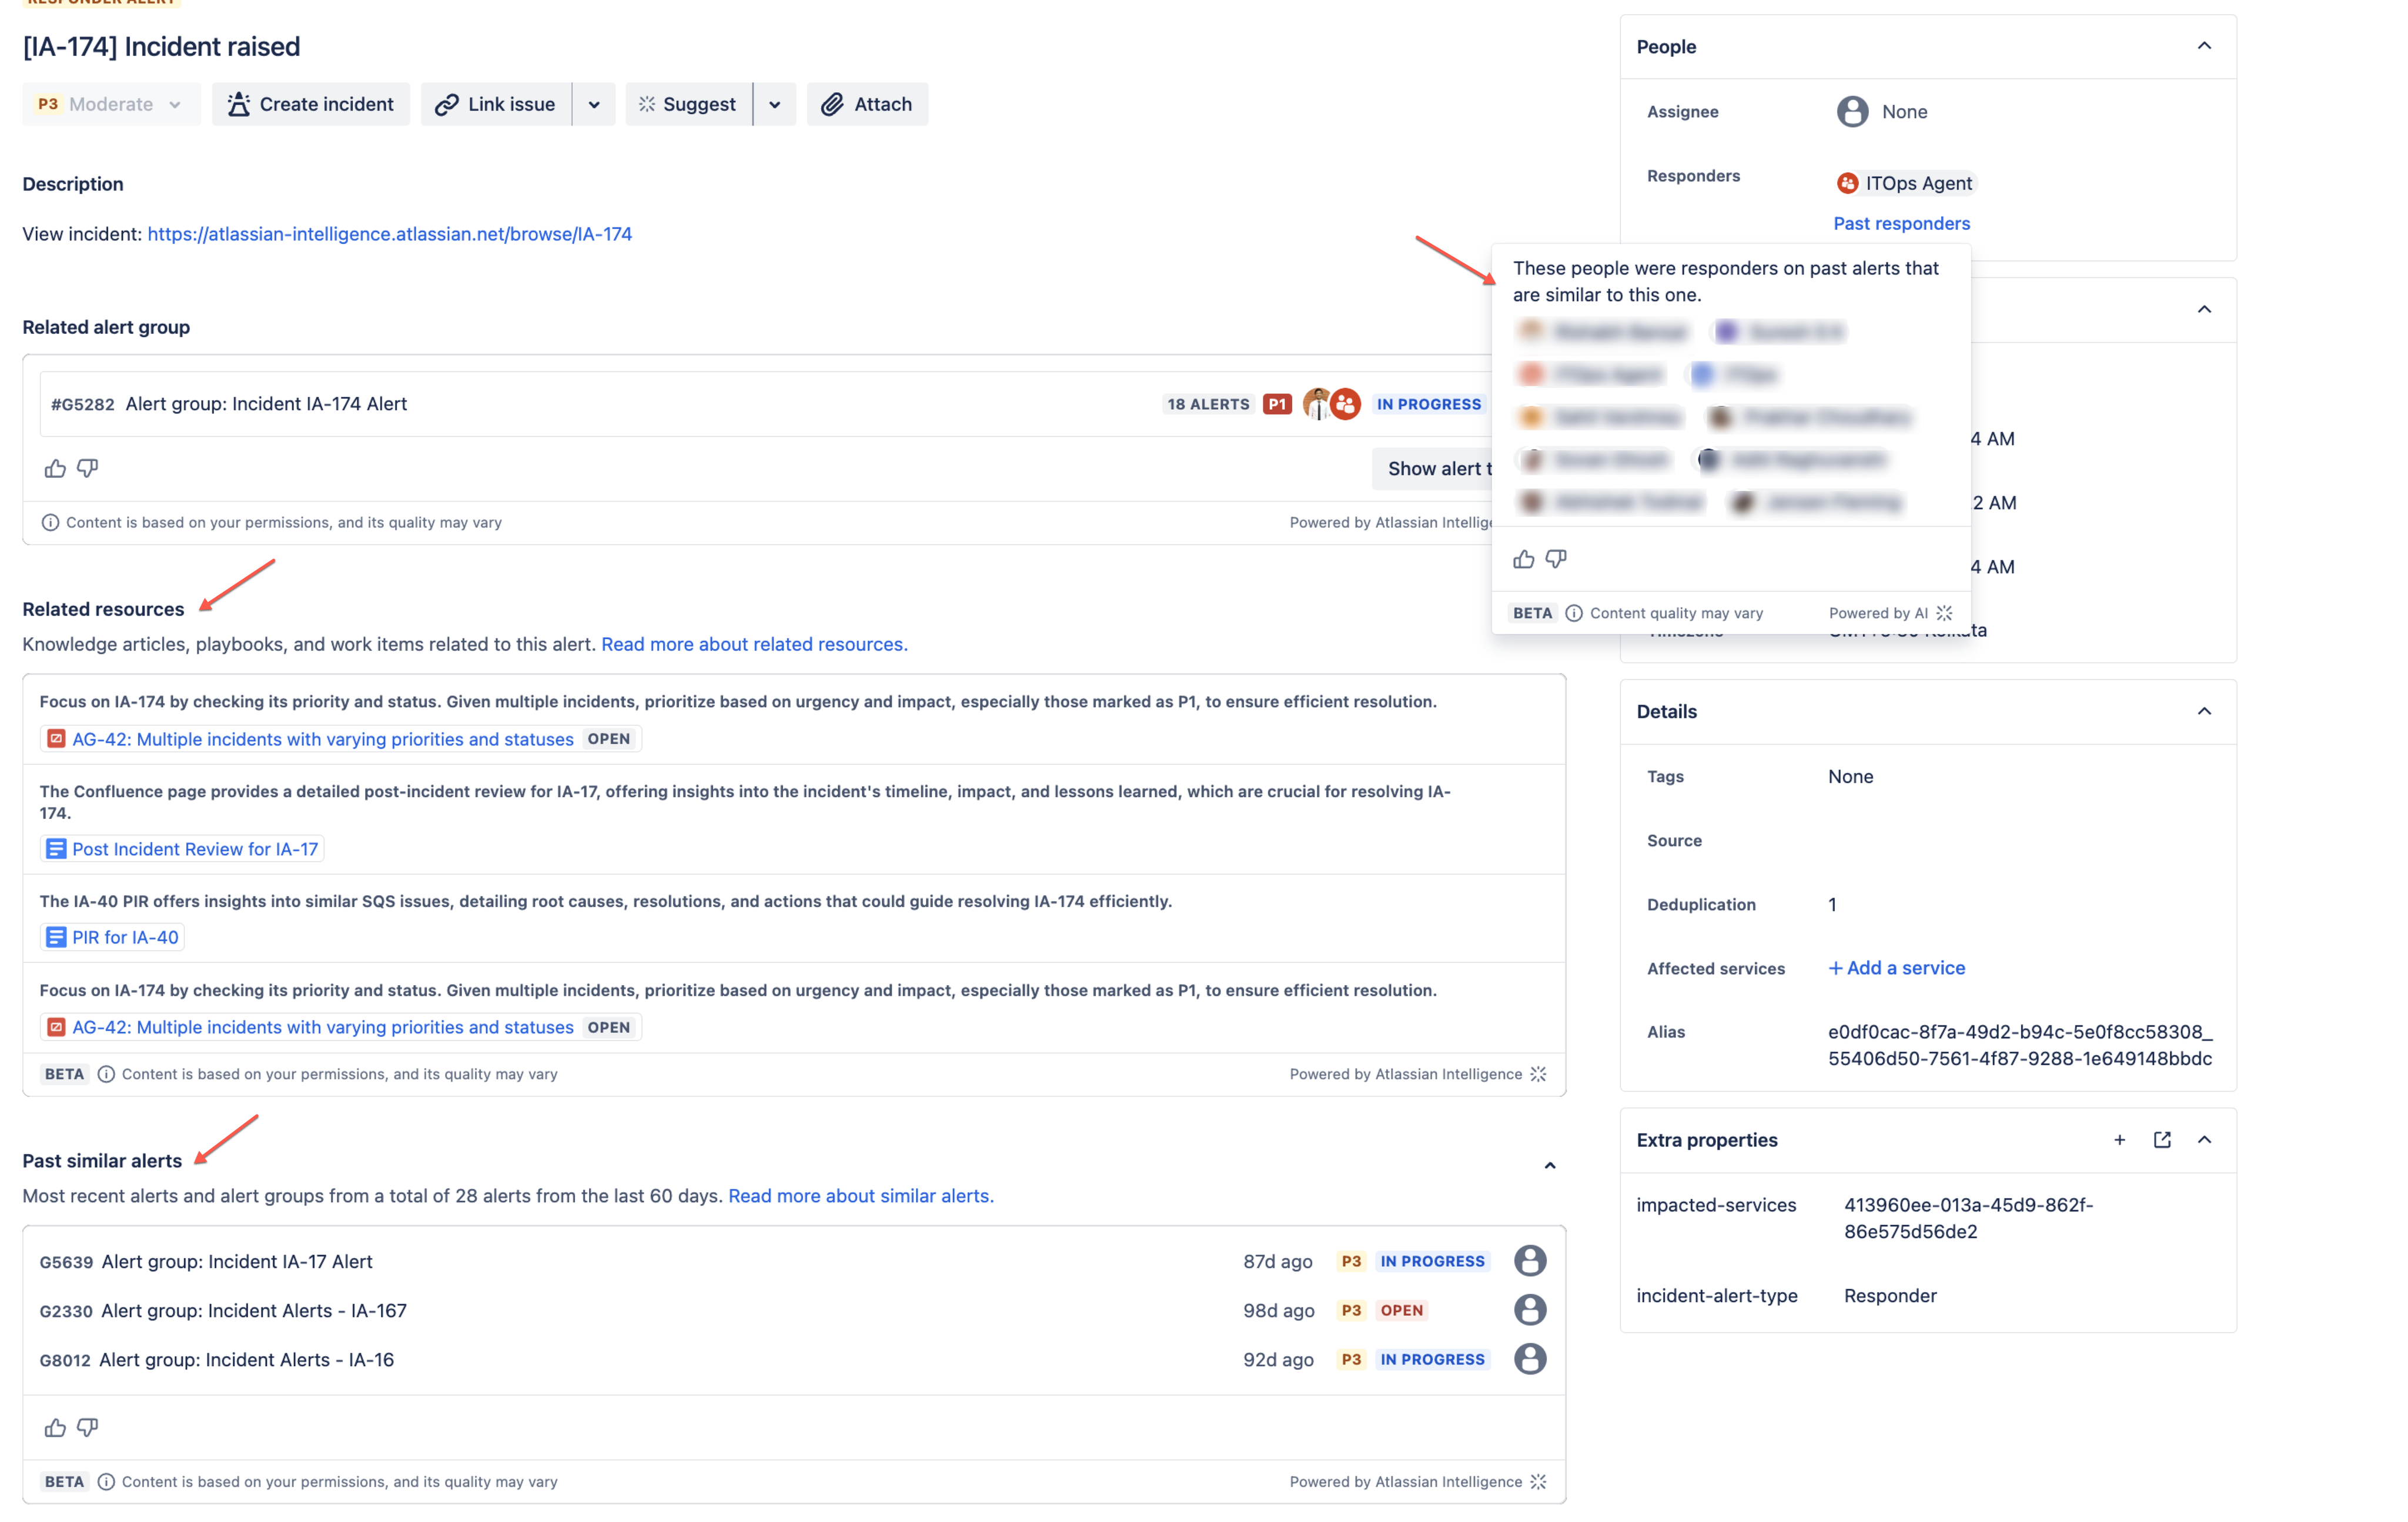
Task: Open the Post Incident Review for IA-17 link
Action: (x=195, y=849)
